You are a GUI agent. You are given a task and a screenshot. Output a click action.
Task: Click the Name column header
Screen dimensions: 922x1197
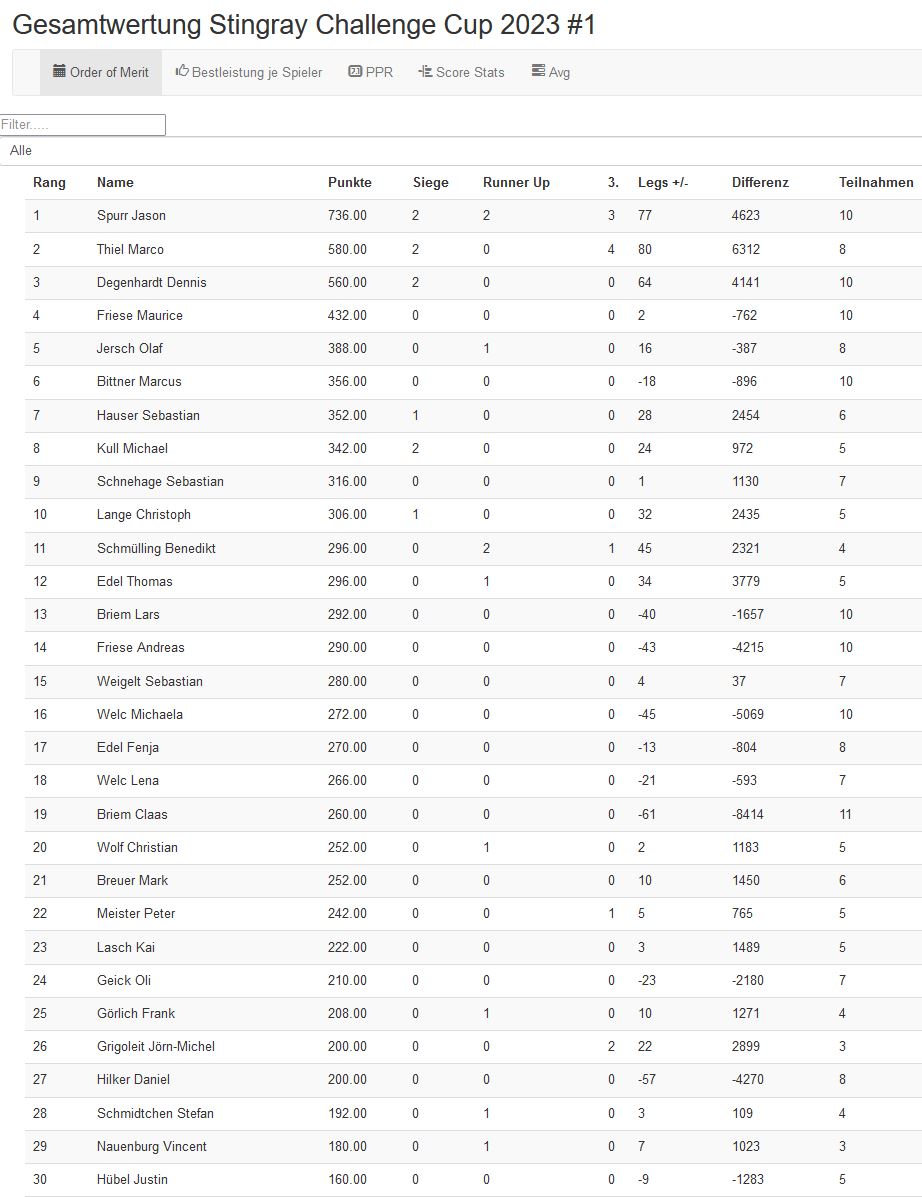[x=115, y=182]
